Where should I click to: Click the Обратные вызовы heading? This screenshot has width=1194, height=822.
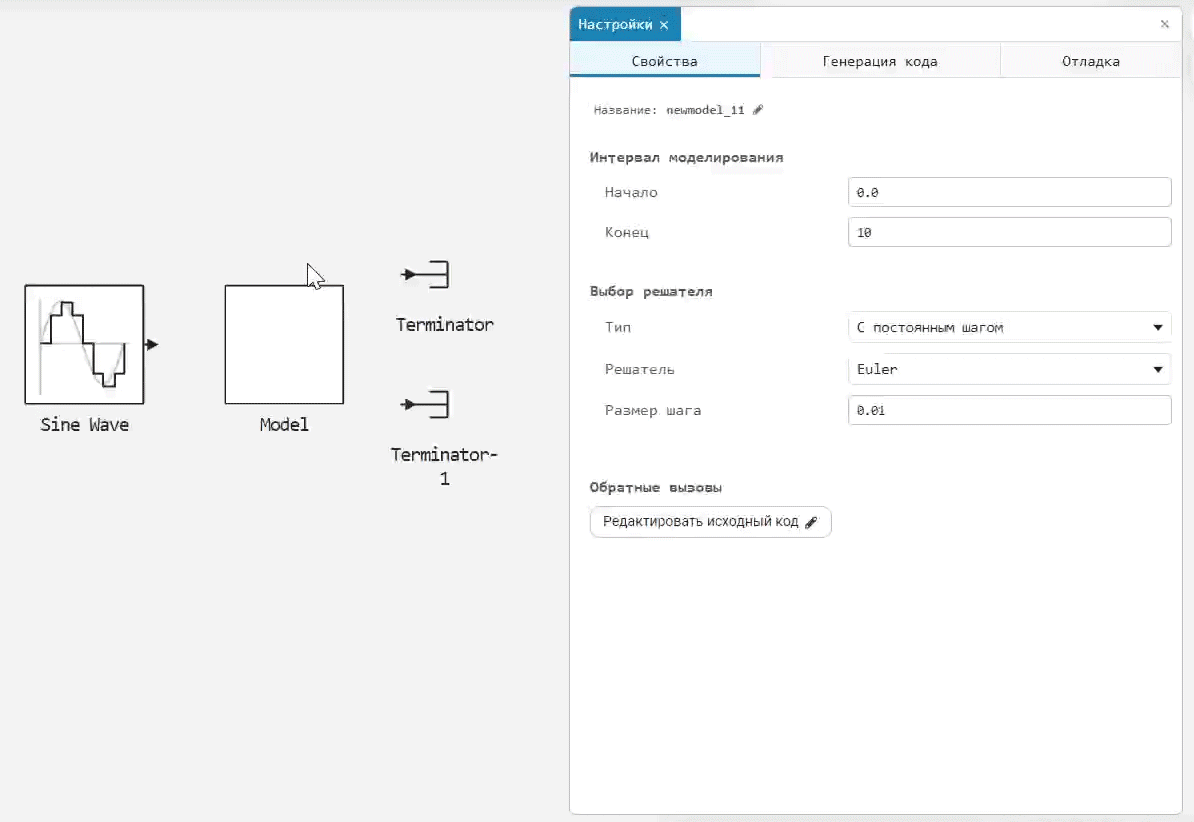click(x=656, y=488)
